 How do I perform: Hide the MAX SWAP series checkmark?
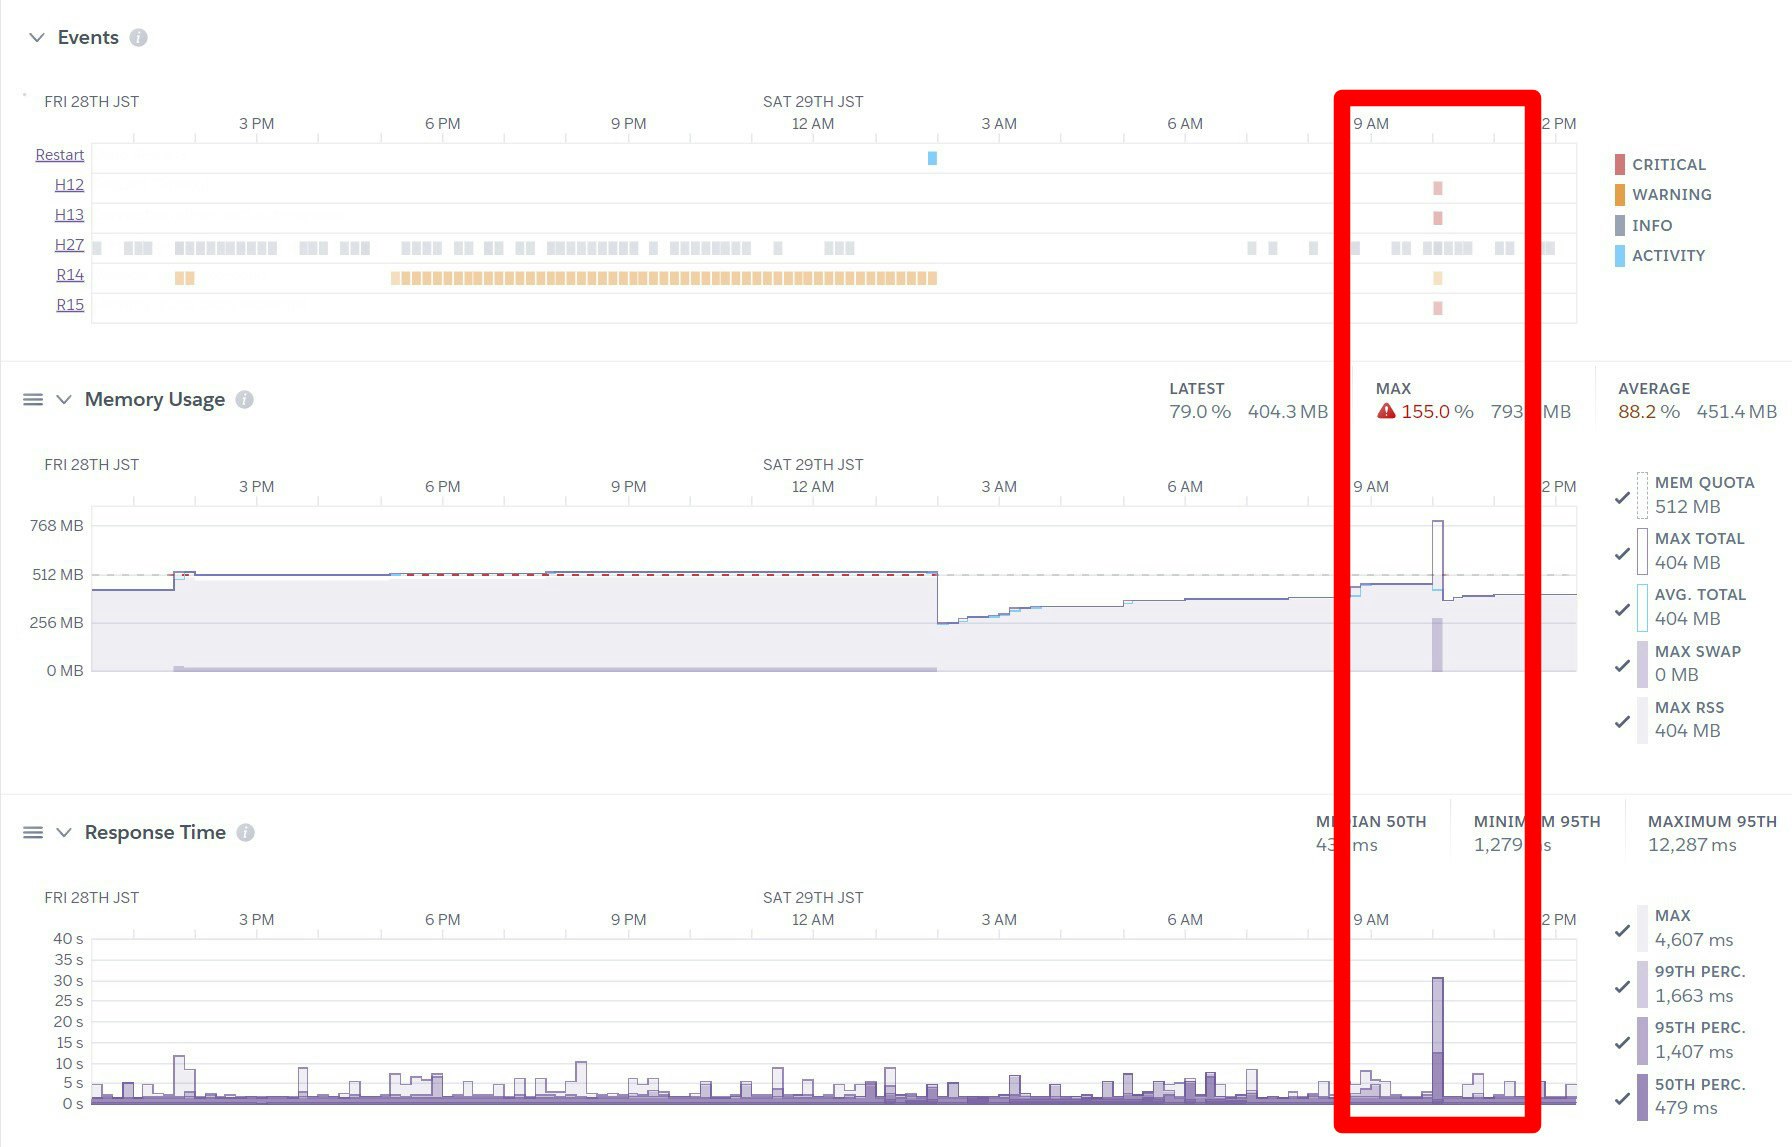[x=1622, y=665]
